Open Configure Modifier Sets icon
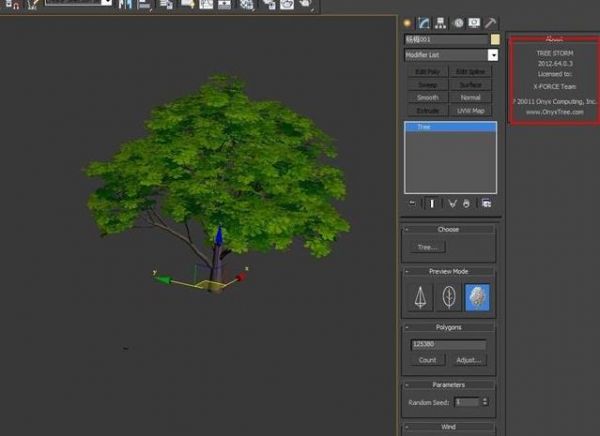 pos(487,203)
